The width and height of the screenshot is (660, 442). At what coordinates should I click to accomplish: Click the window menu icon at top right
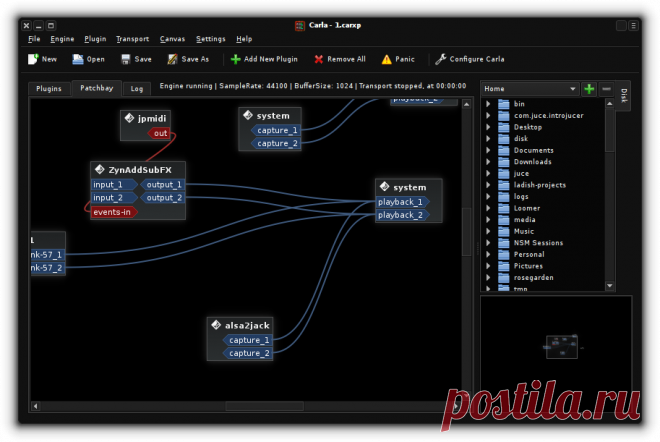click(633, 26)
